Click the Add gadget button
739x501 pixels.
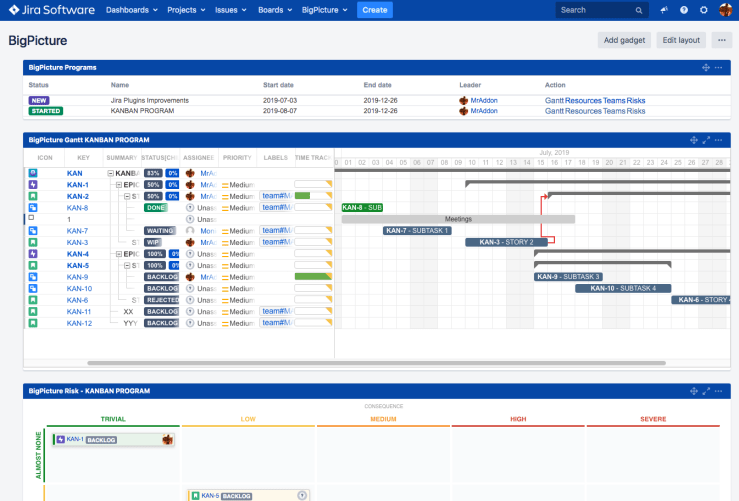[x=624, y=40]
